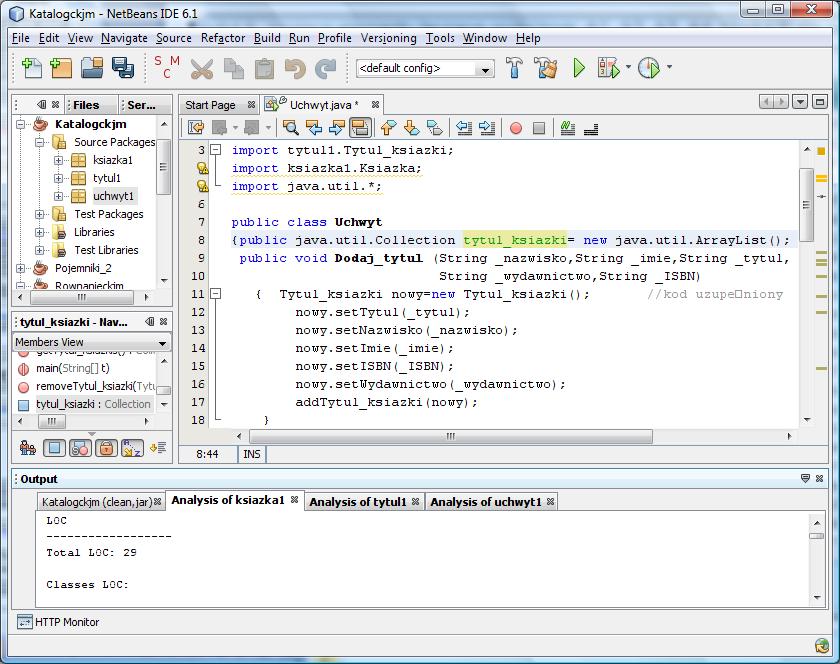Viewport: 840px width, 664px height.
Task: Toggle Show Non-Public Members lock filter
Action: [106, 447]
